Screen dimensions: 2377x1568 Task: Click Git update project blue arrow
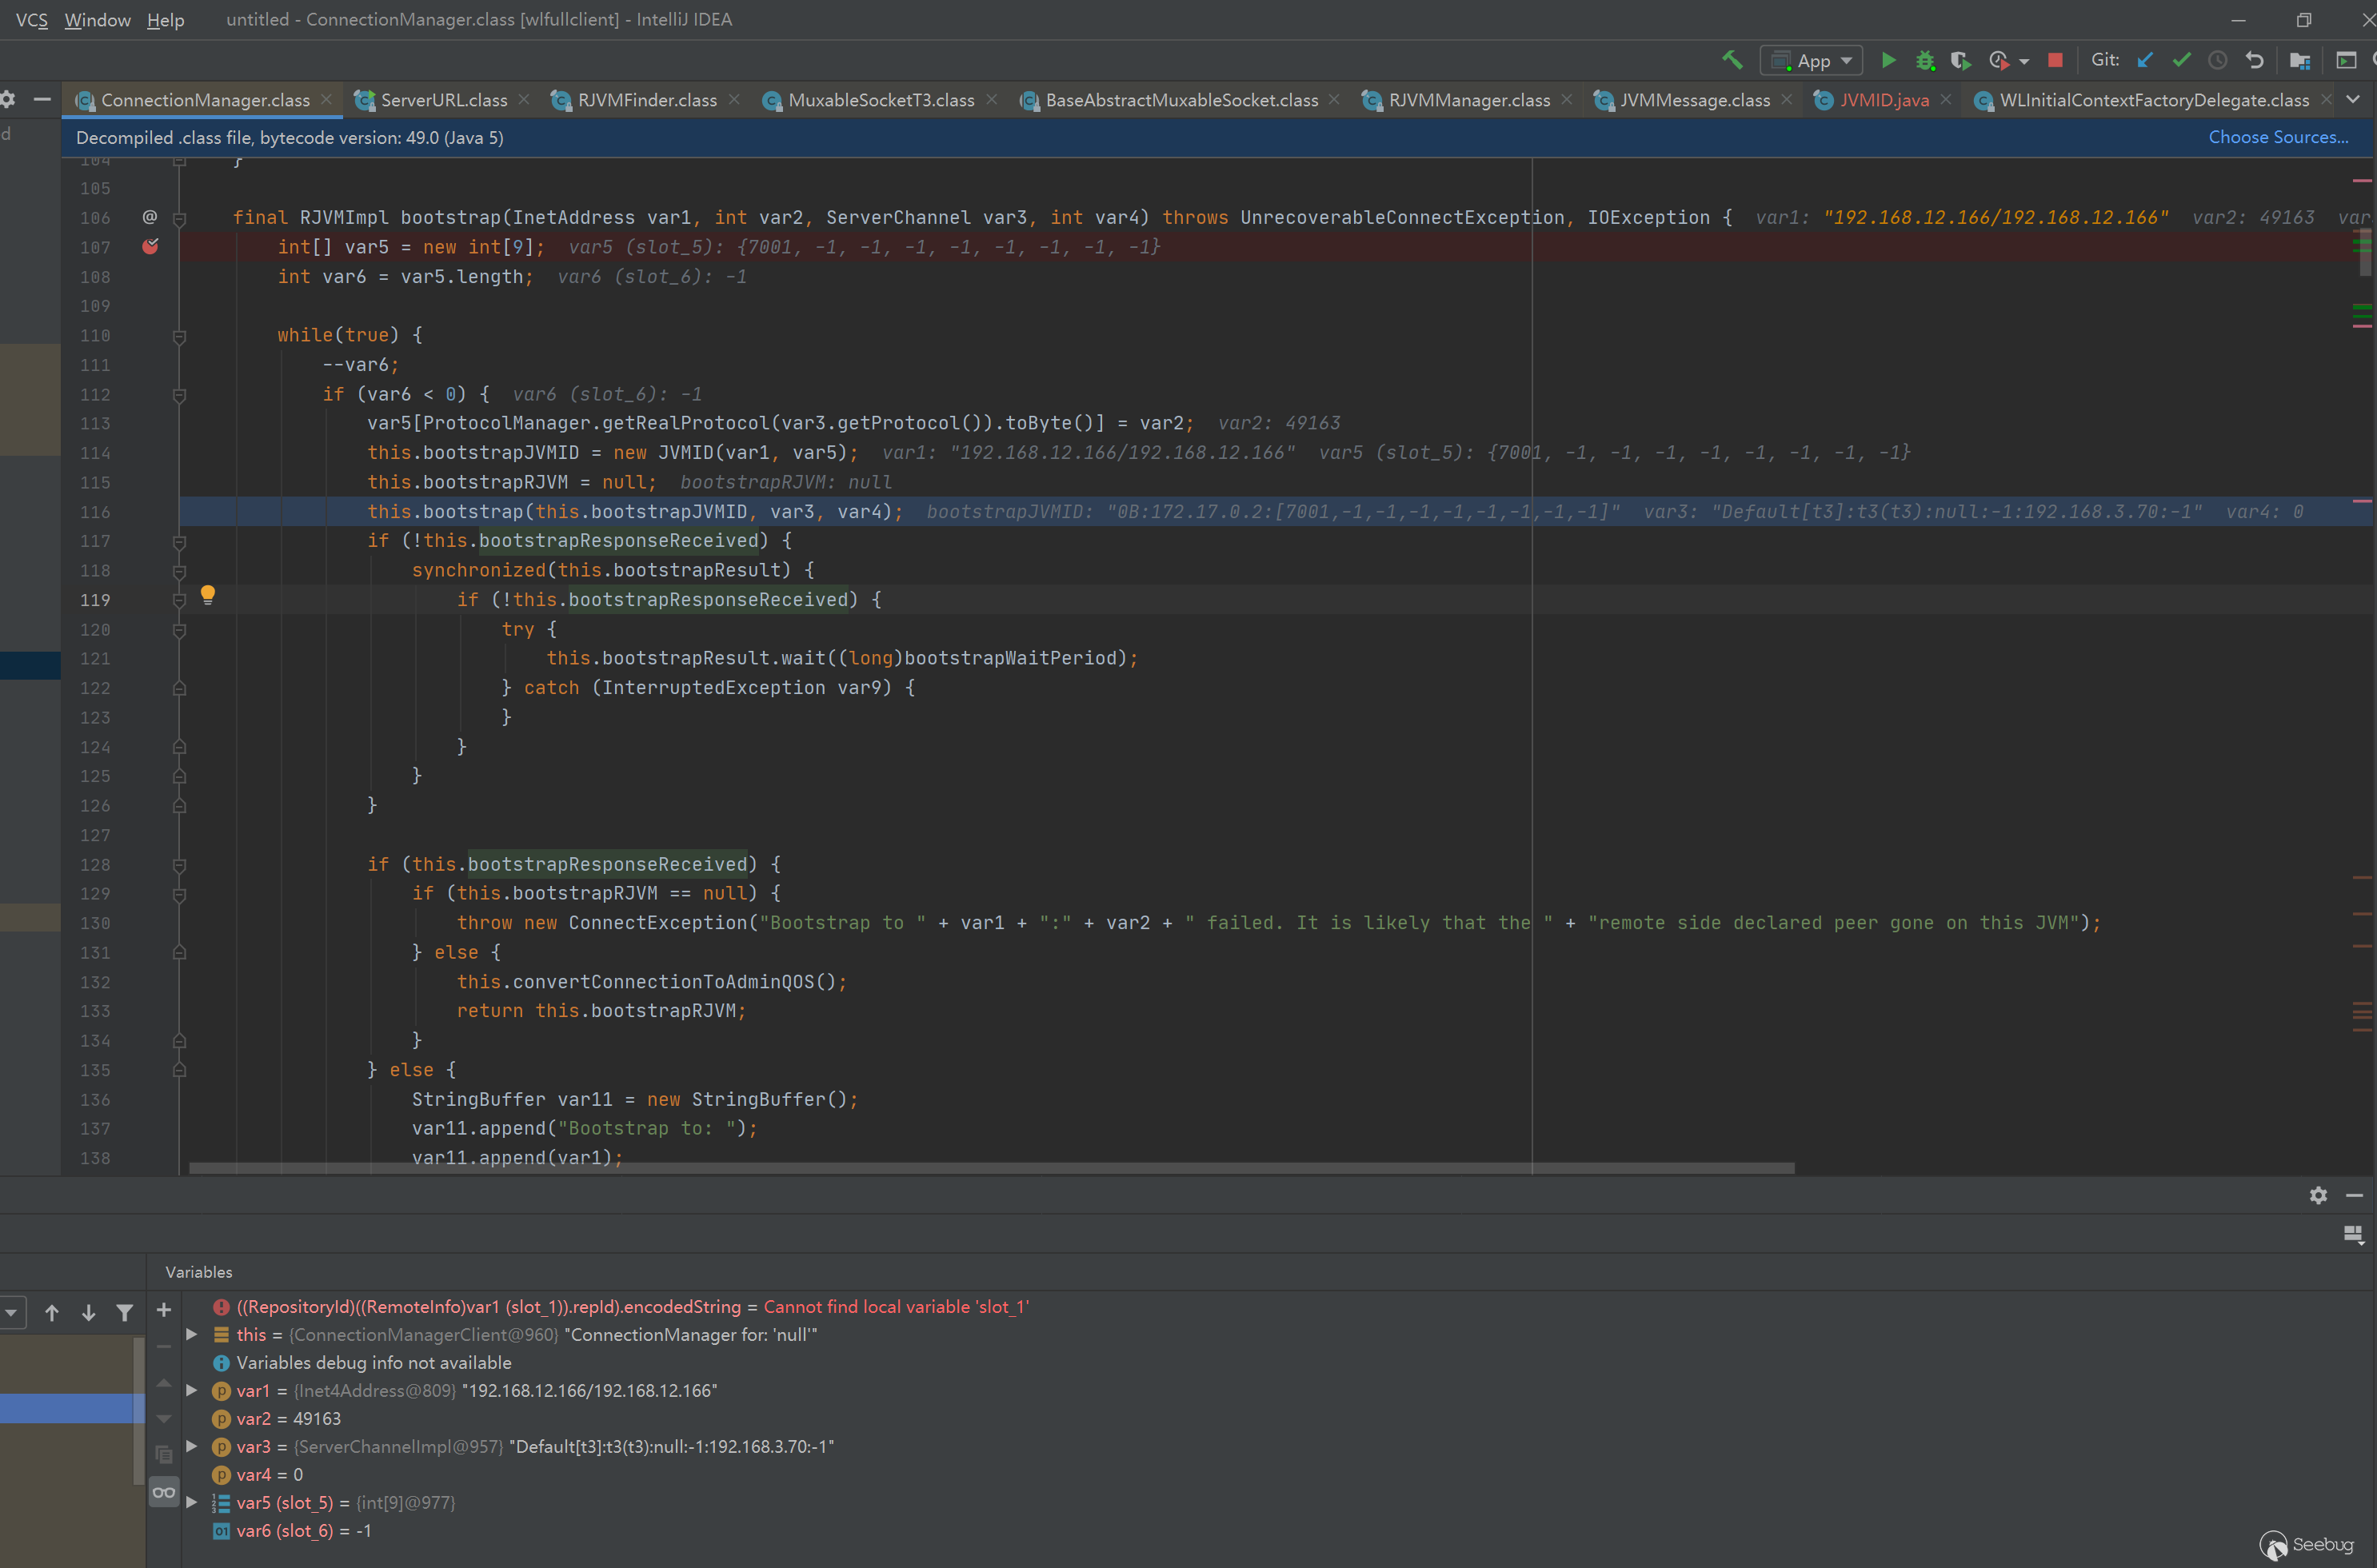tap(2145, 60)
